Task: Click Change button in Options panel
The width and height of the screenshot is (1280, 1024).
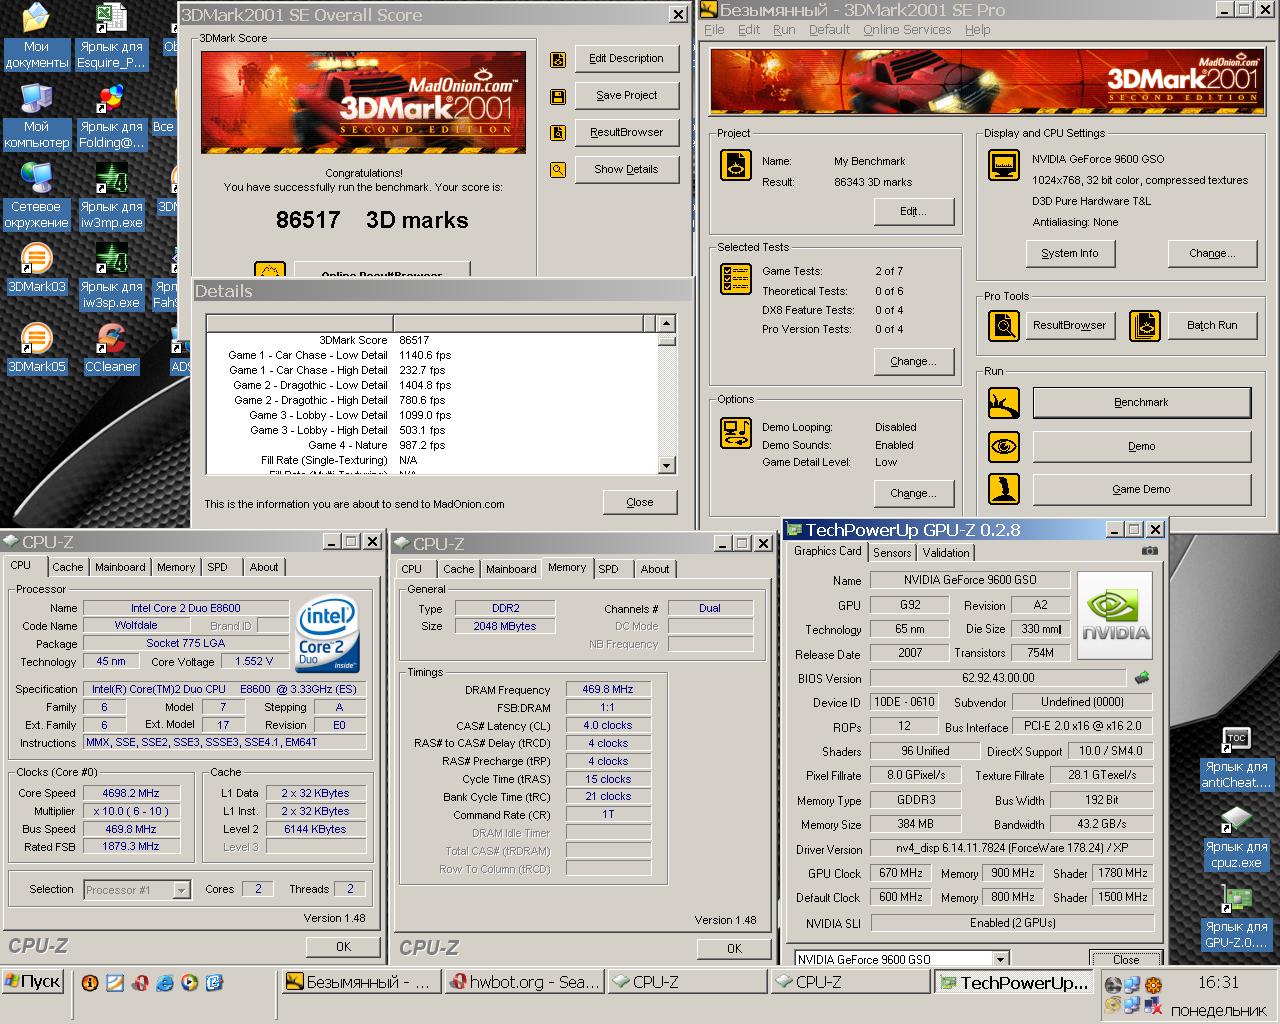Action: pyautogui.click(x=914, y=494)
